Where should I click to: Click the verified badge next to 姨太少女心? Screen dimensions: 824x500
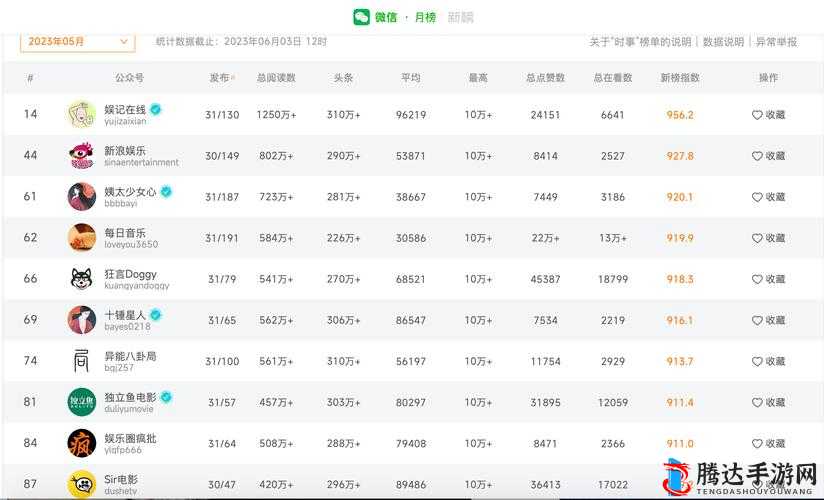(x=166, y=191)
